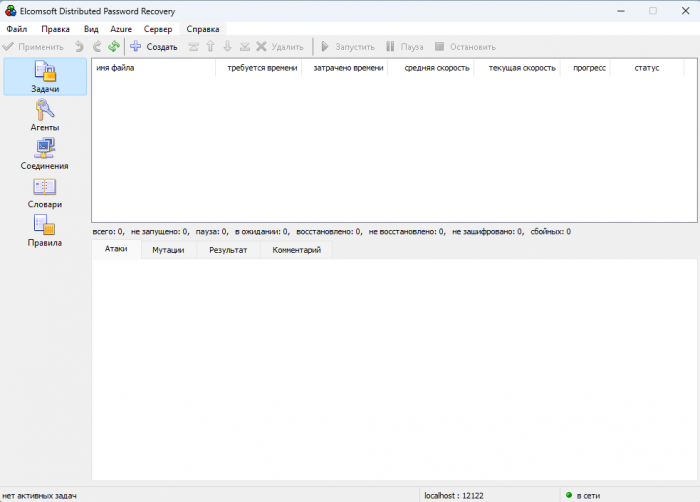The width and height of the screenshot is (700, 502).
Task: Click the прогресс column header
Action: pyautogui.click(x=589, y=68)
